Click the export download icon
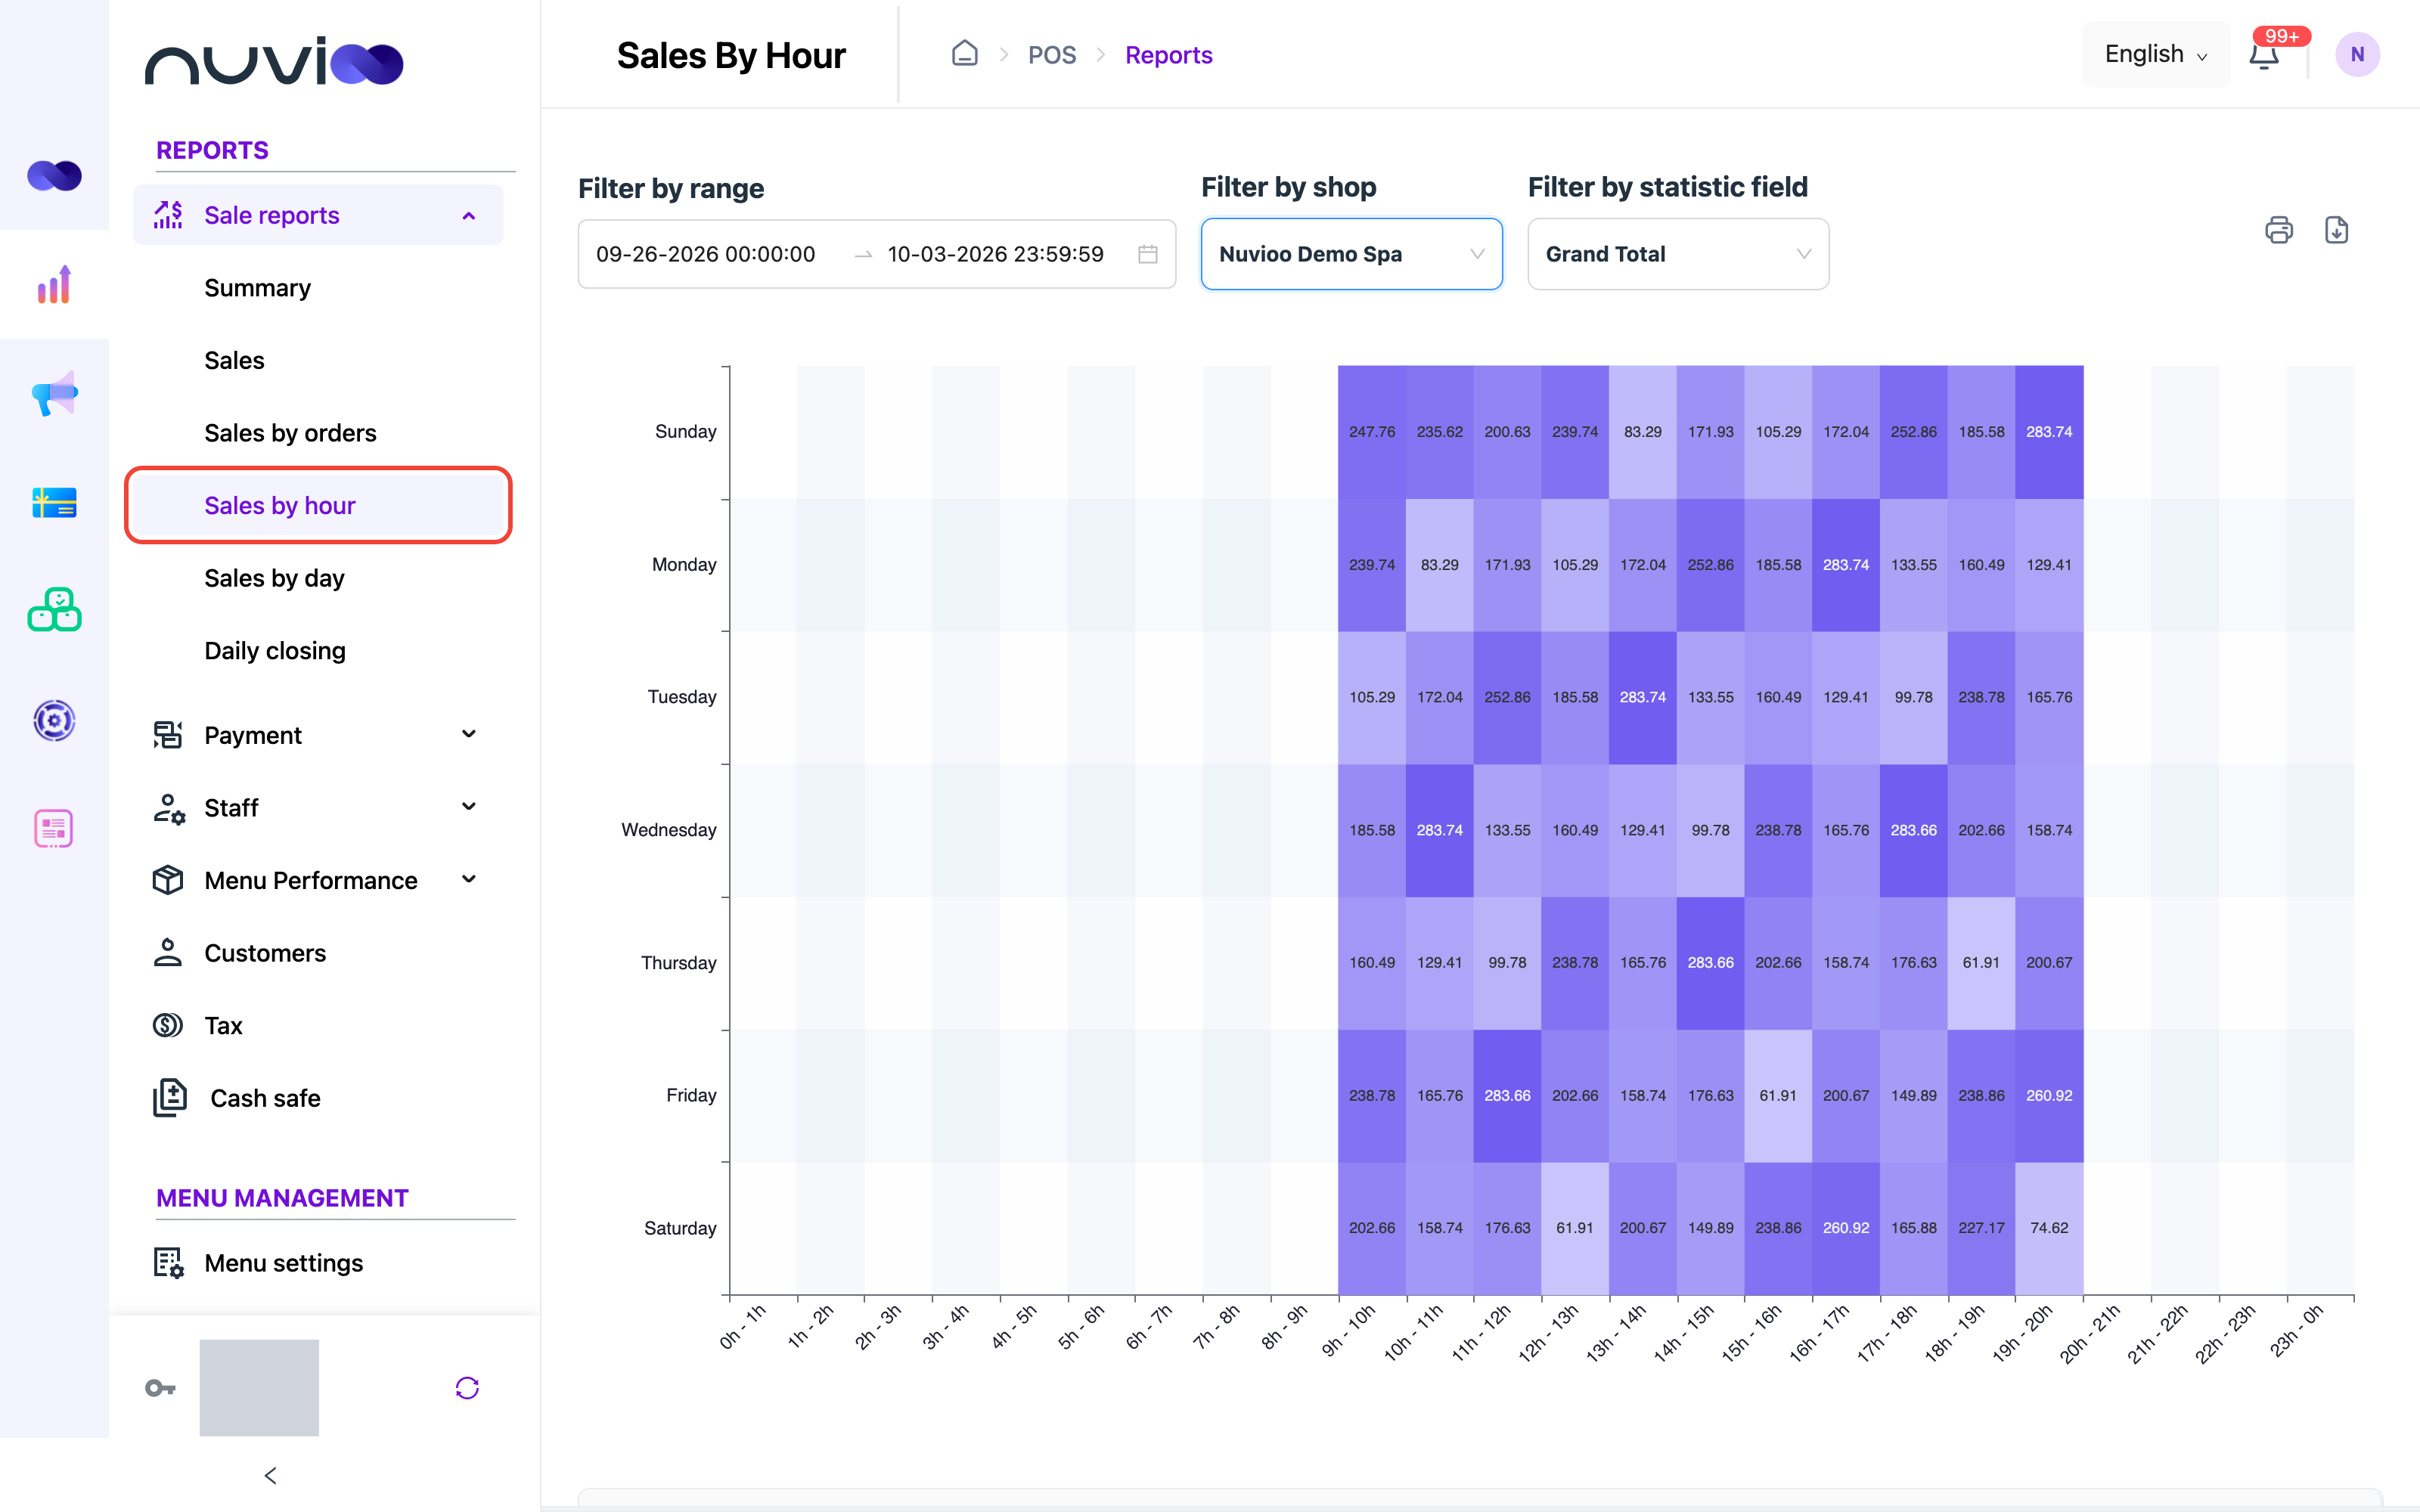 point(2336,230)
